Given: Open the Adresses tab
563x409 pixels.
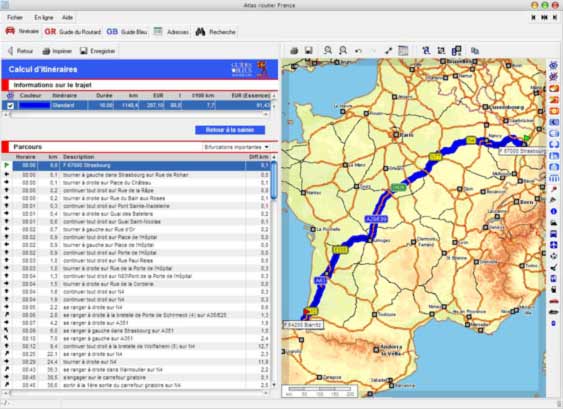Looking at the screenshot, I should [x=171, y=32].
